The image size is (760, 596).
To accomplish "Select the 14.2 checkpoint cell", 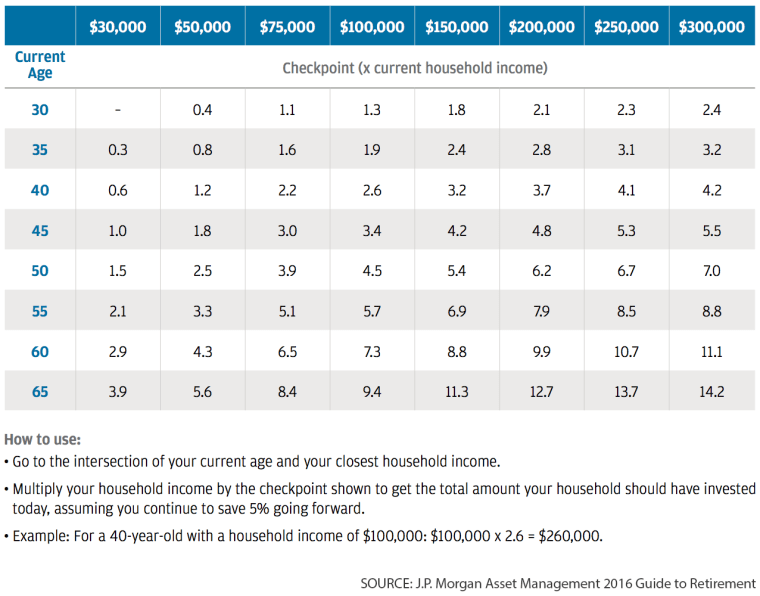I will click(x=711, y=392).
